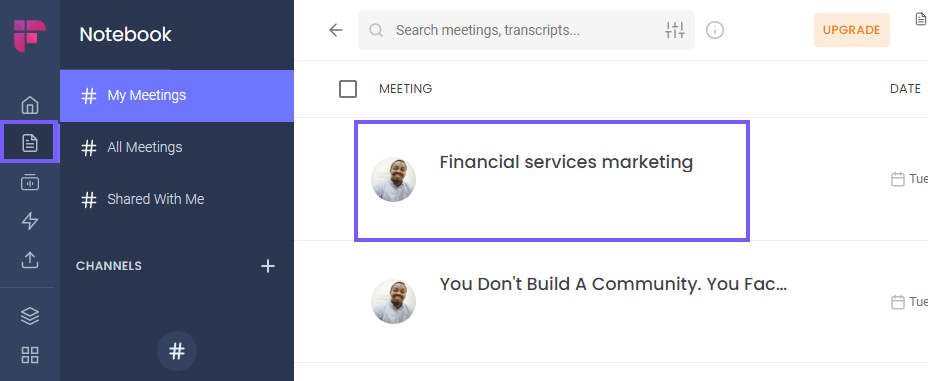Viewport: 928px width, 381px height.
Task: Open Shared With Me list
Action: click(x=177, y=199)
